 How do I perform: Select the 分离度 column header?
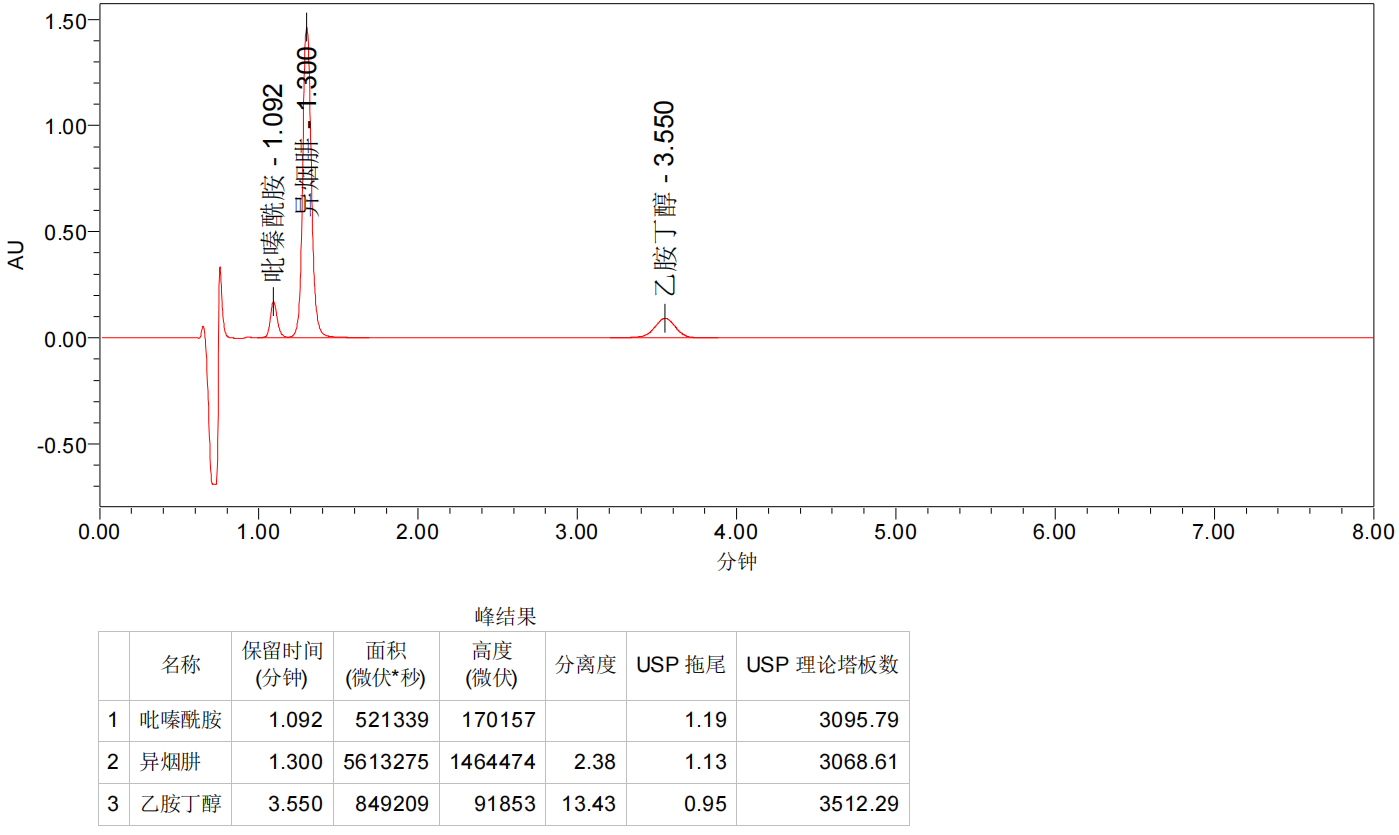pyautogui.click(x=585, y=665)
